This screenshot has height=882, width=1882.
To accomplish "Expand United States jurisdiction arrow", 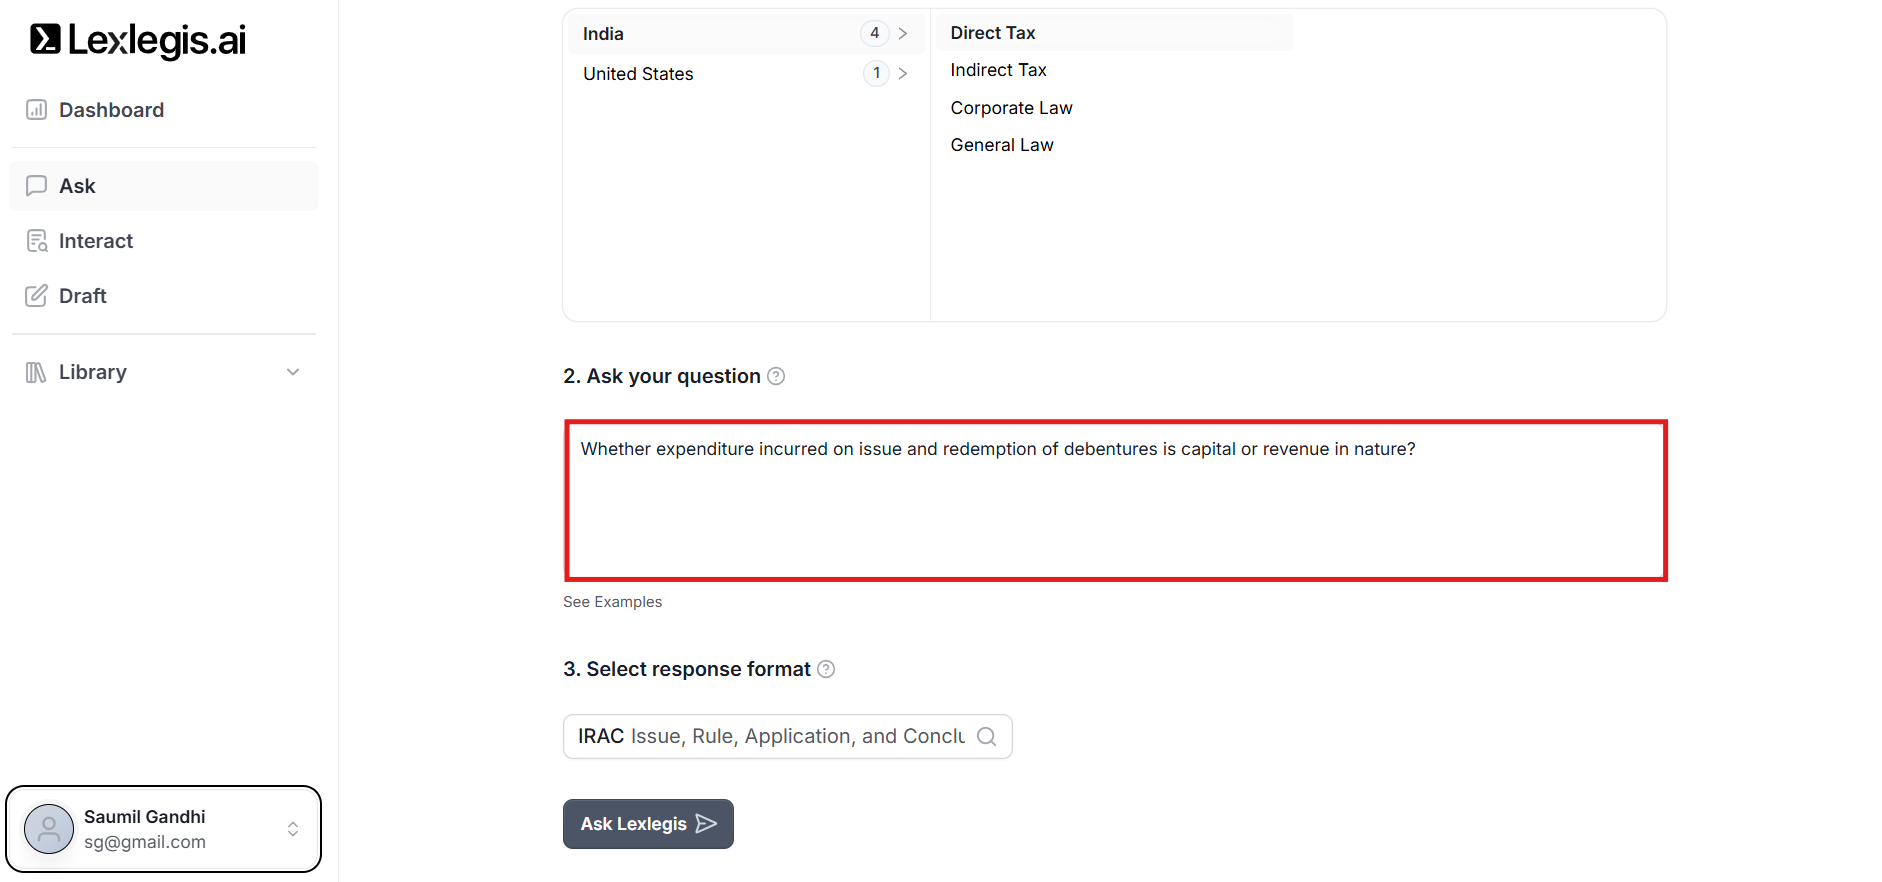I will tap(903, 74).
